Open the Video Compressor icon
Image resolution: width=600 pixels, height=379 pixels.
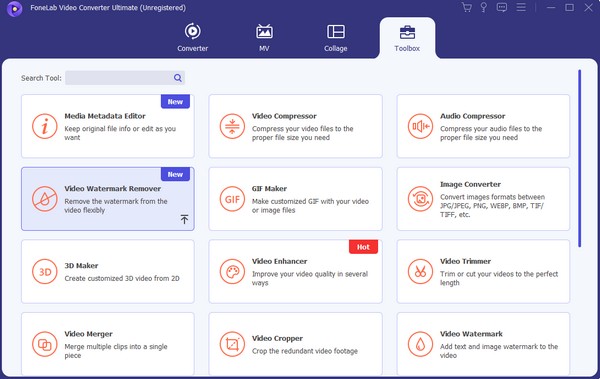click(x=232, y=126)
